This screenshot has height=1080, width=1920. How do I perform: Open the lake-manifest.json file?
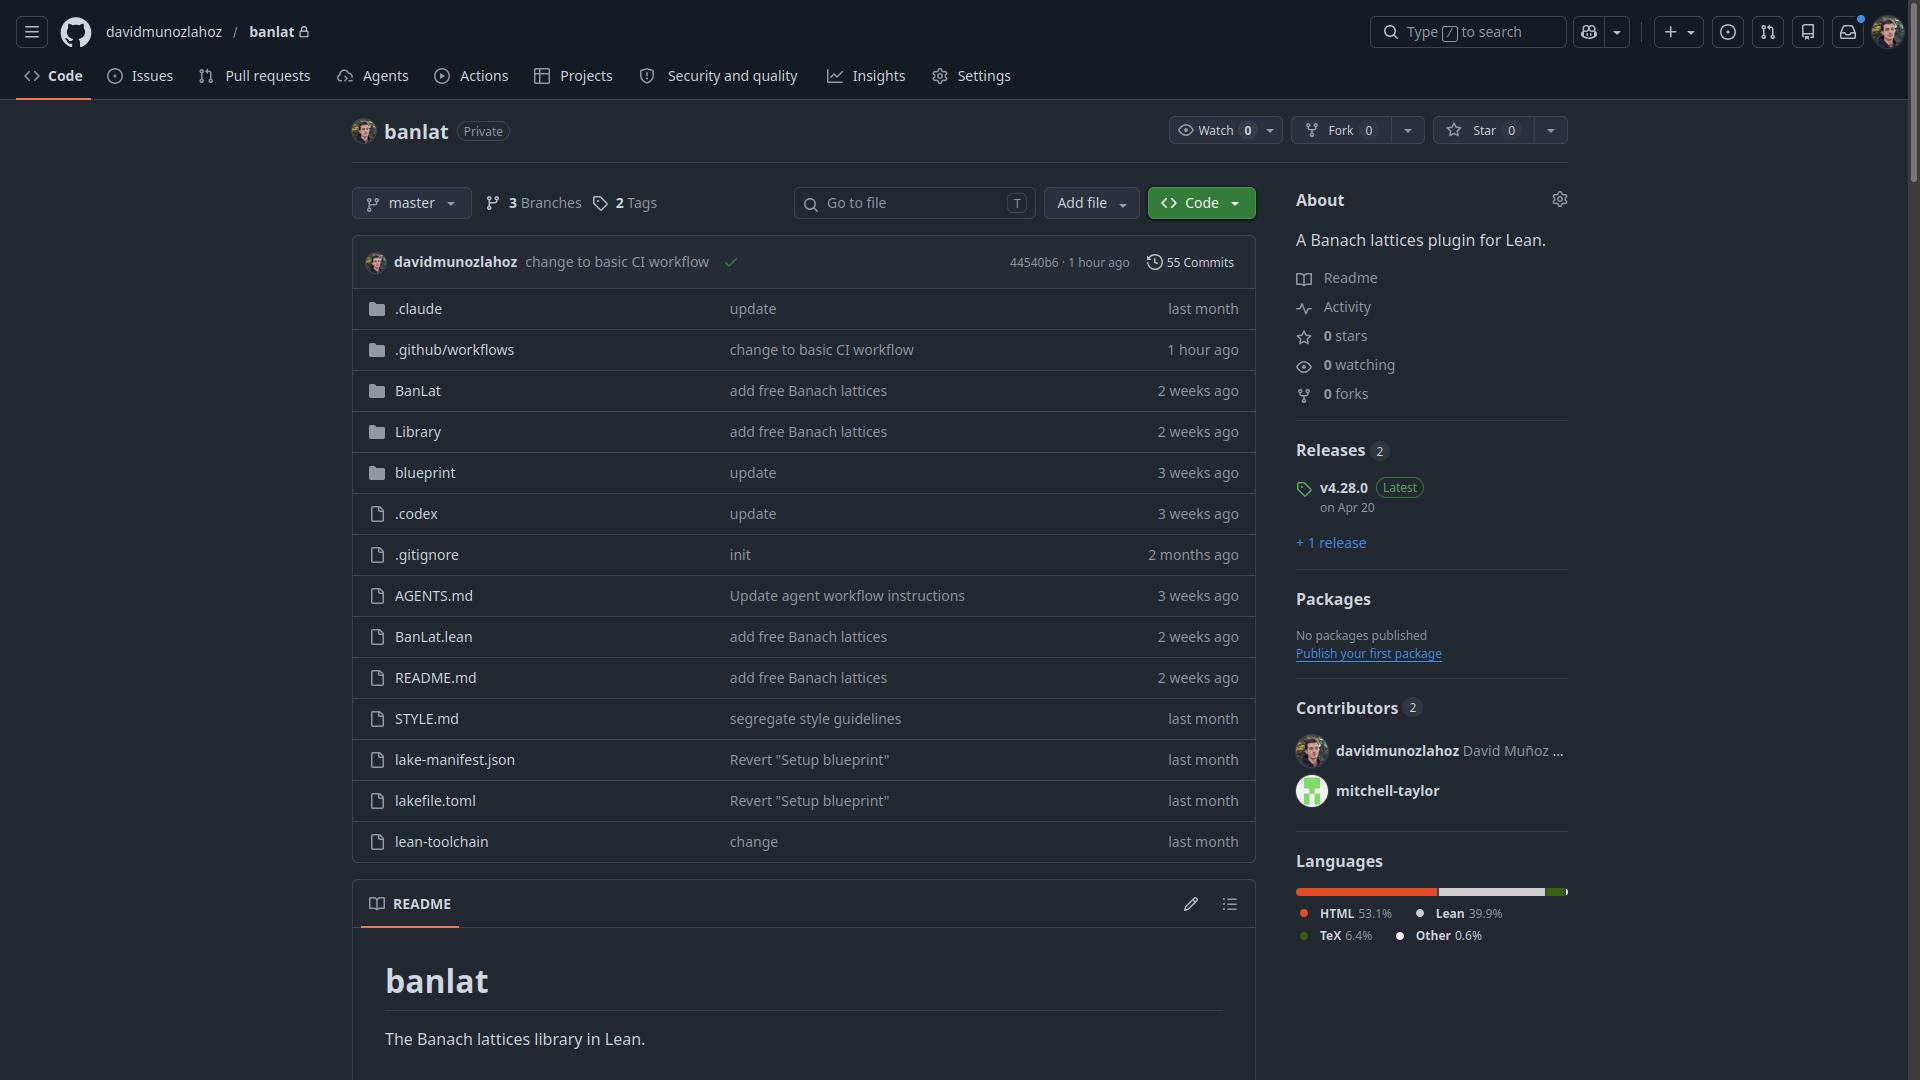tap(454, 760)
